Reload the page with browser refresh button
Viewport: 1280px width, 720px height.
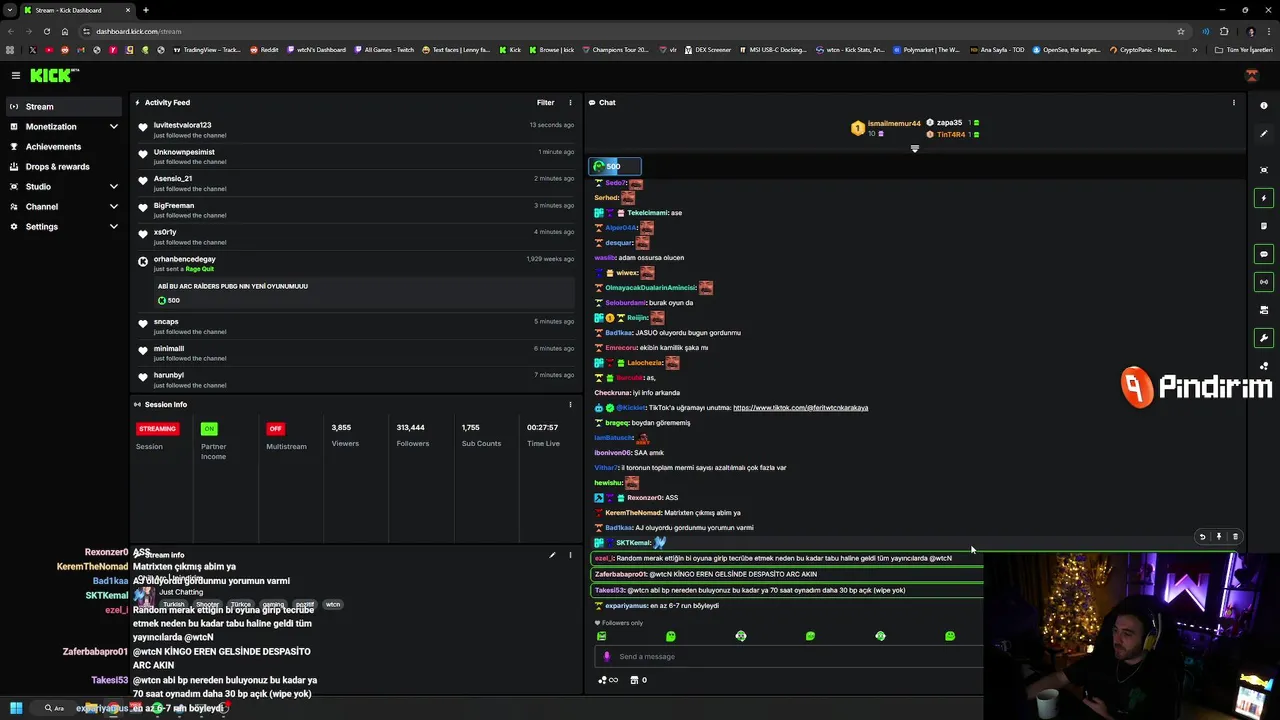click(46, 31)
